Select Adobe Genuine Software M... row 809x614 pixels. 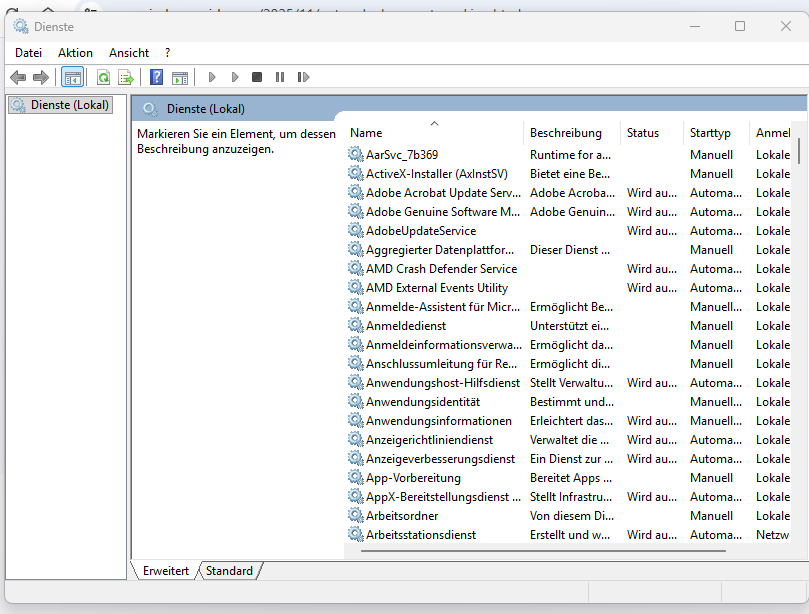click(x=569, y=212)
